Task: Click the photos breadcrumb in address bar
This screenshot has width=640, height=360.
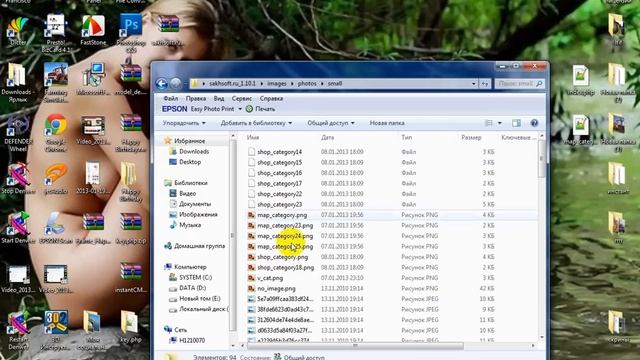Action: click(x=307, y=84)
